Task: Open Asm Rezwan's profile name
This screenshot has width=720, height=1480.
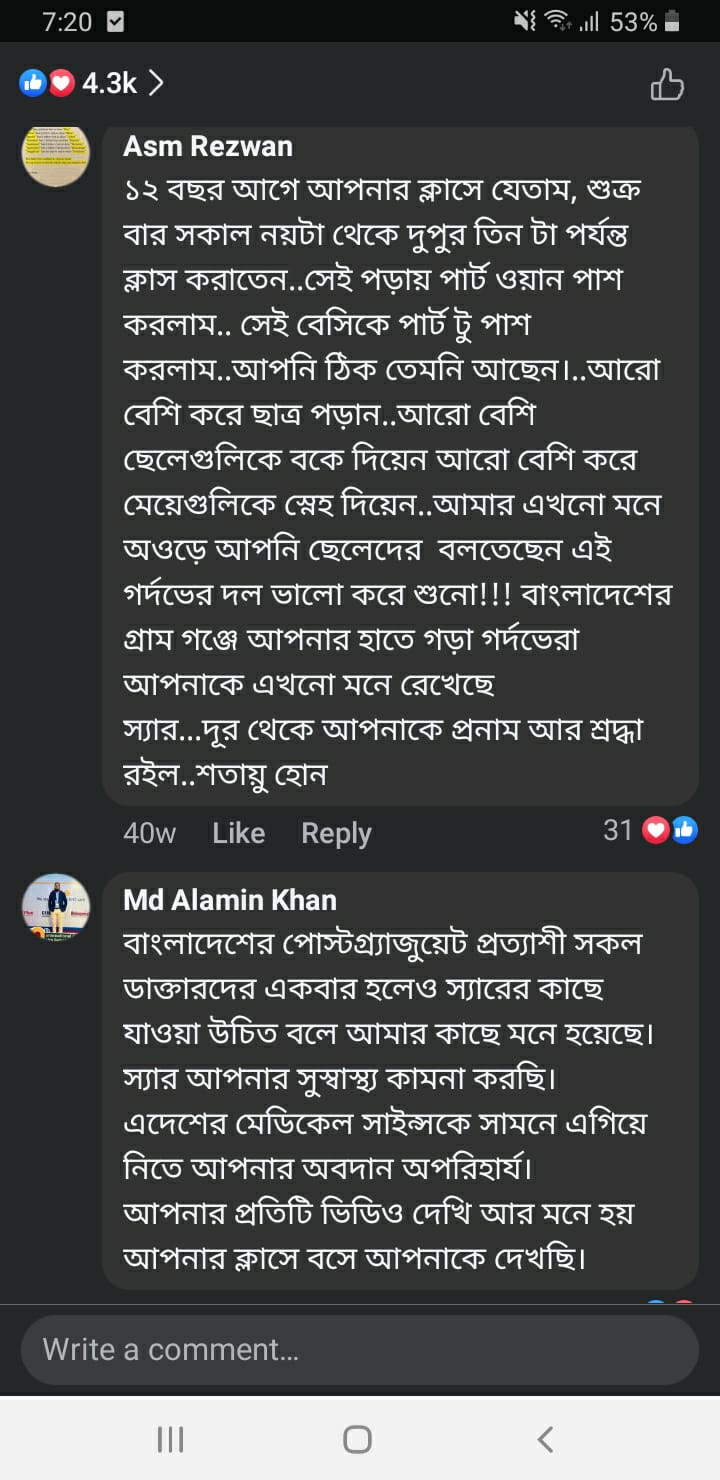Action: [208, 146]
